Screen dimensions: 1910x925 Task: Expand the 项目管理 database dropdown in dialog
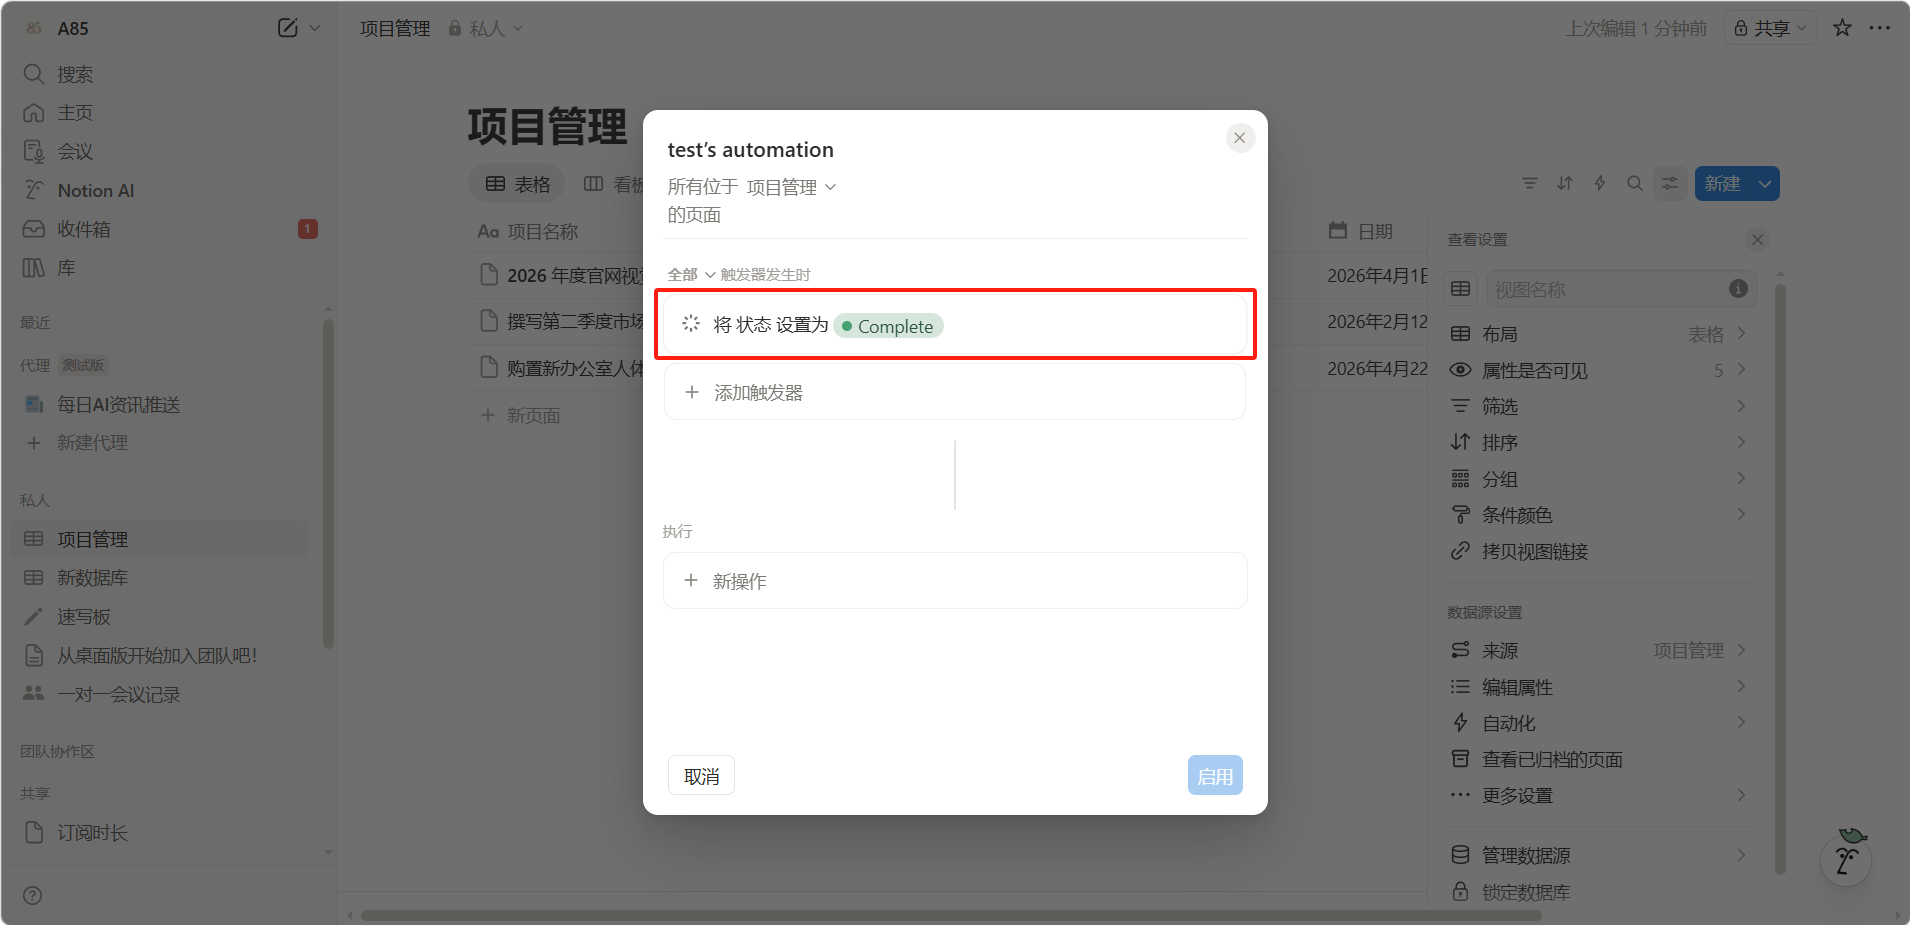click(791, 187)
